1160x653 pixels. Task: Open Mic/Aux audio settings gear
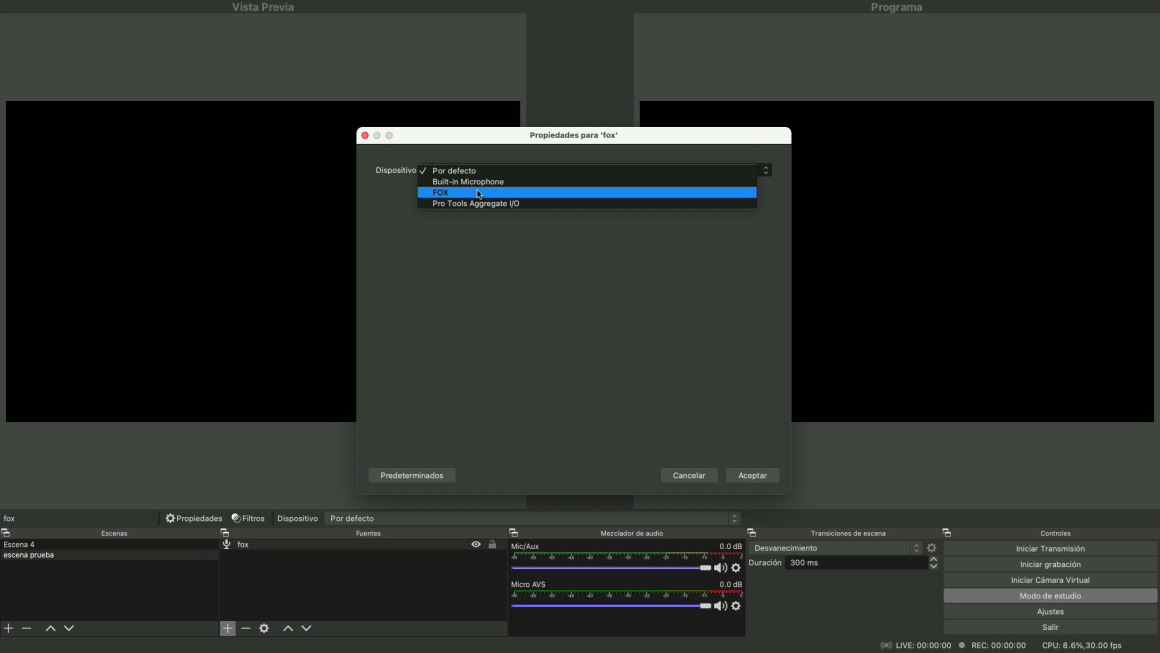point(736,568)
